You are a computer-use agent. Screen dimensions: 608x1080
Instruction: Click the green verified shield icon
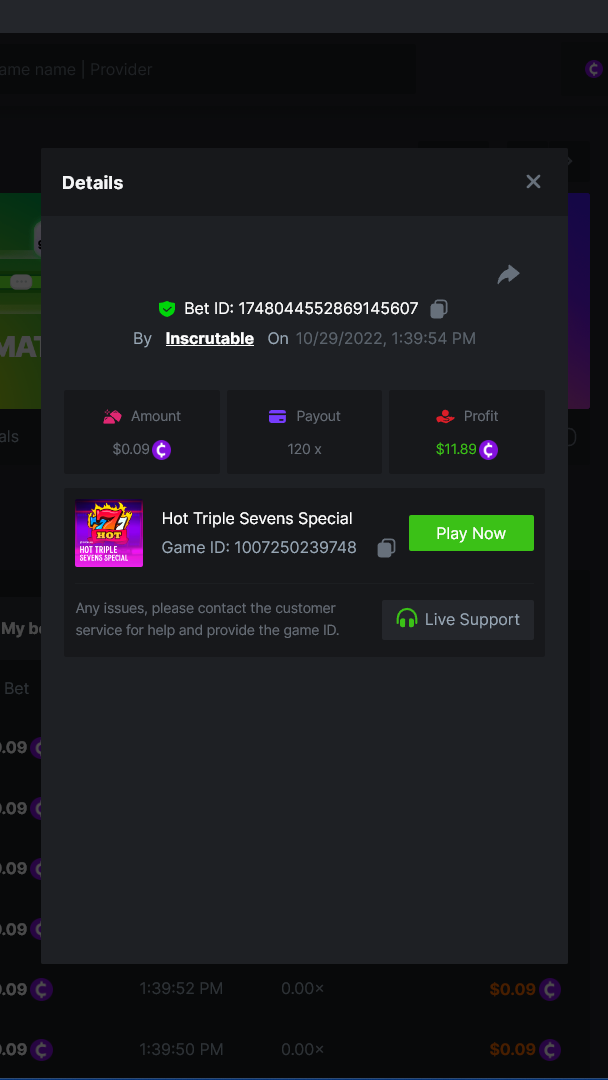167,309
